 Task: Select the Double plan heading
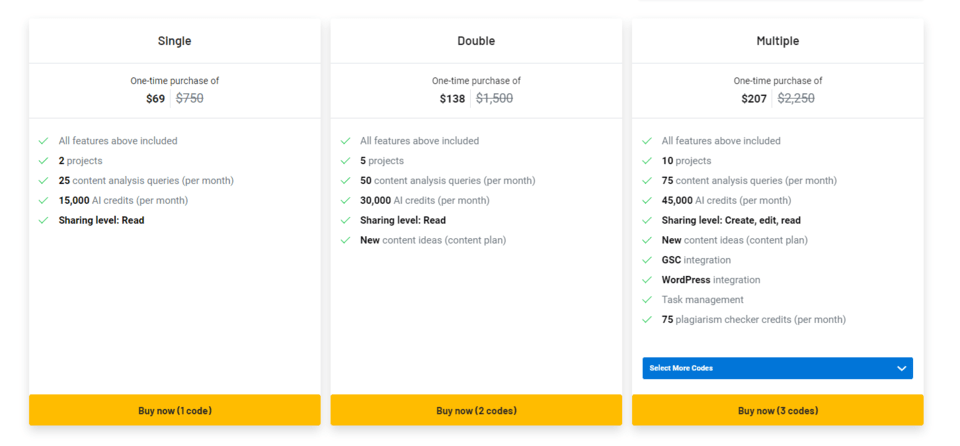tap(476, 41)
